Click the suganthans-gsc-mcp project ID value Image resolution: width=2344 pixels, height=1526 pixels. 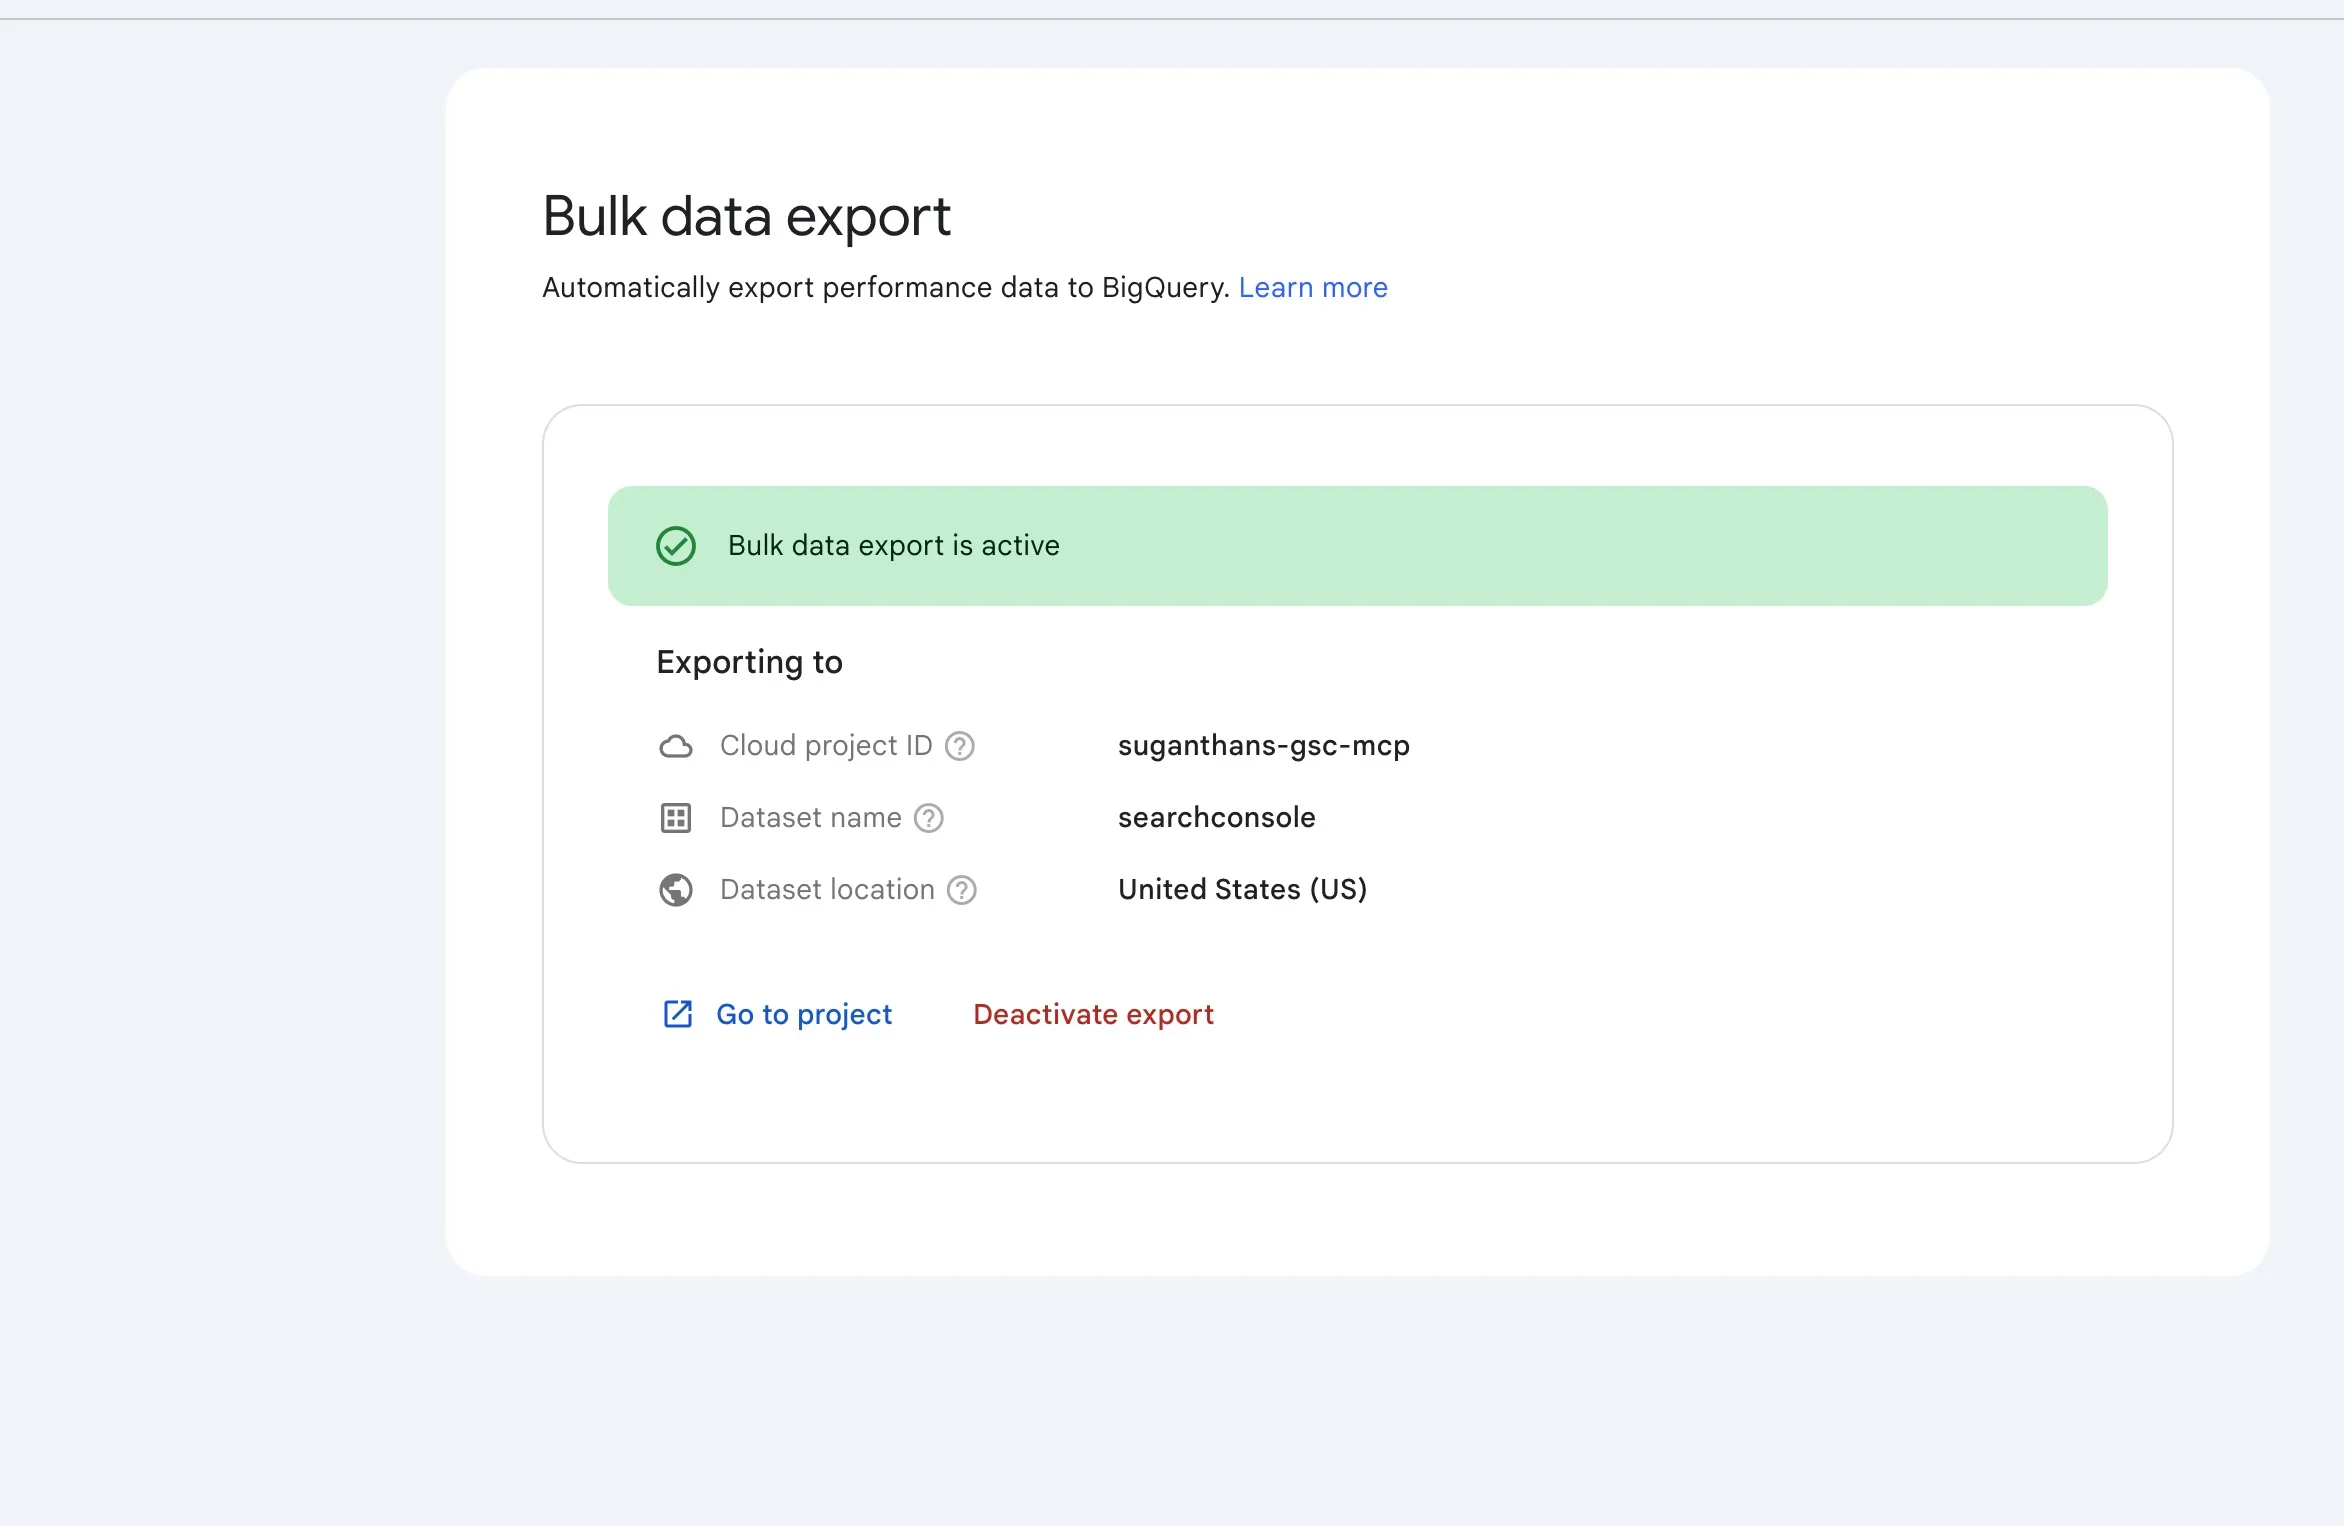coord(1264,746)
